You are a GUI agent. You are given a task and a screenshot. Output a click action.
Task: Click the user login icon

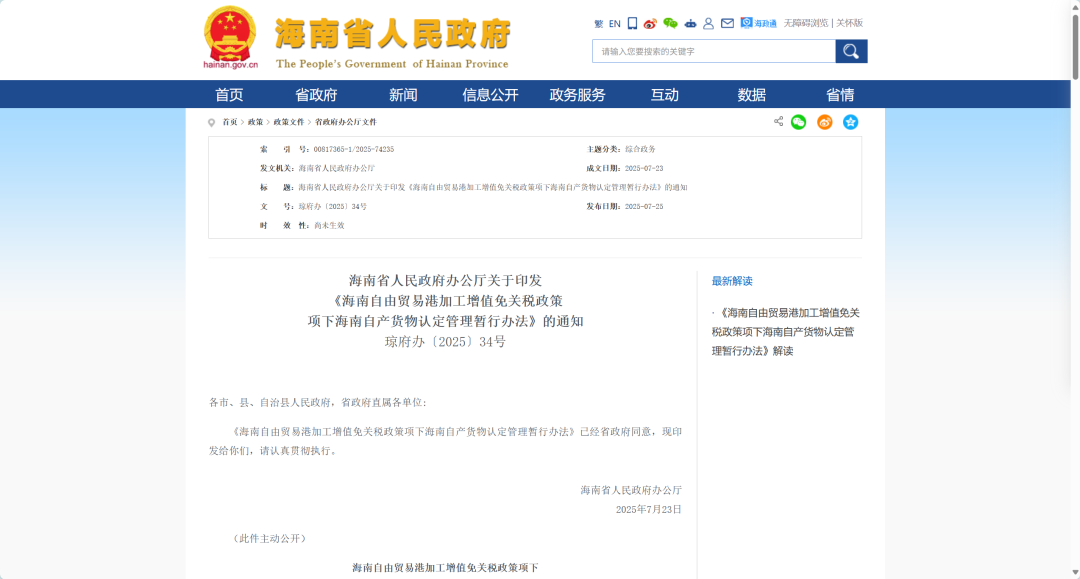click(x=708, y=22)
